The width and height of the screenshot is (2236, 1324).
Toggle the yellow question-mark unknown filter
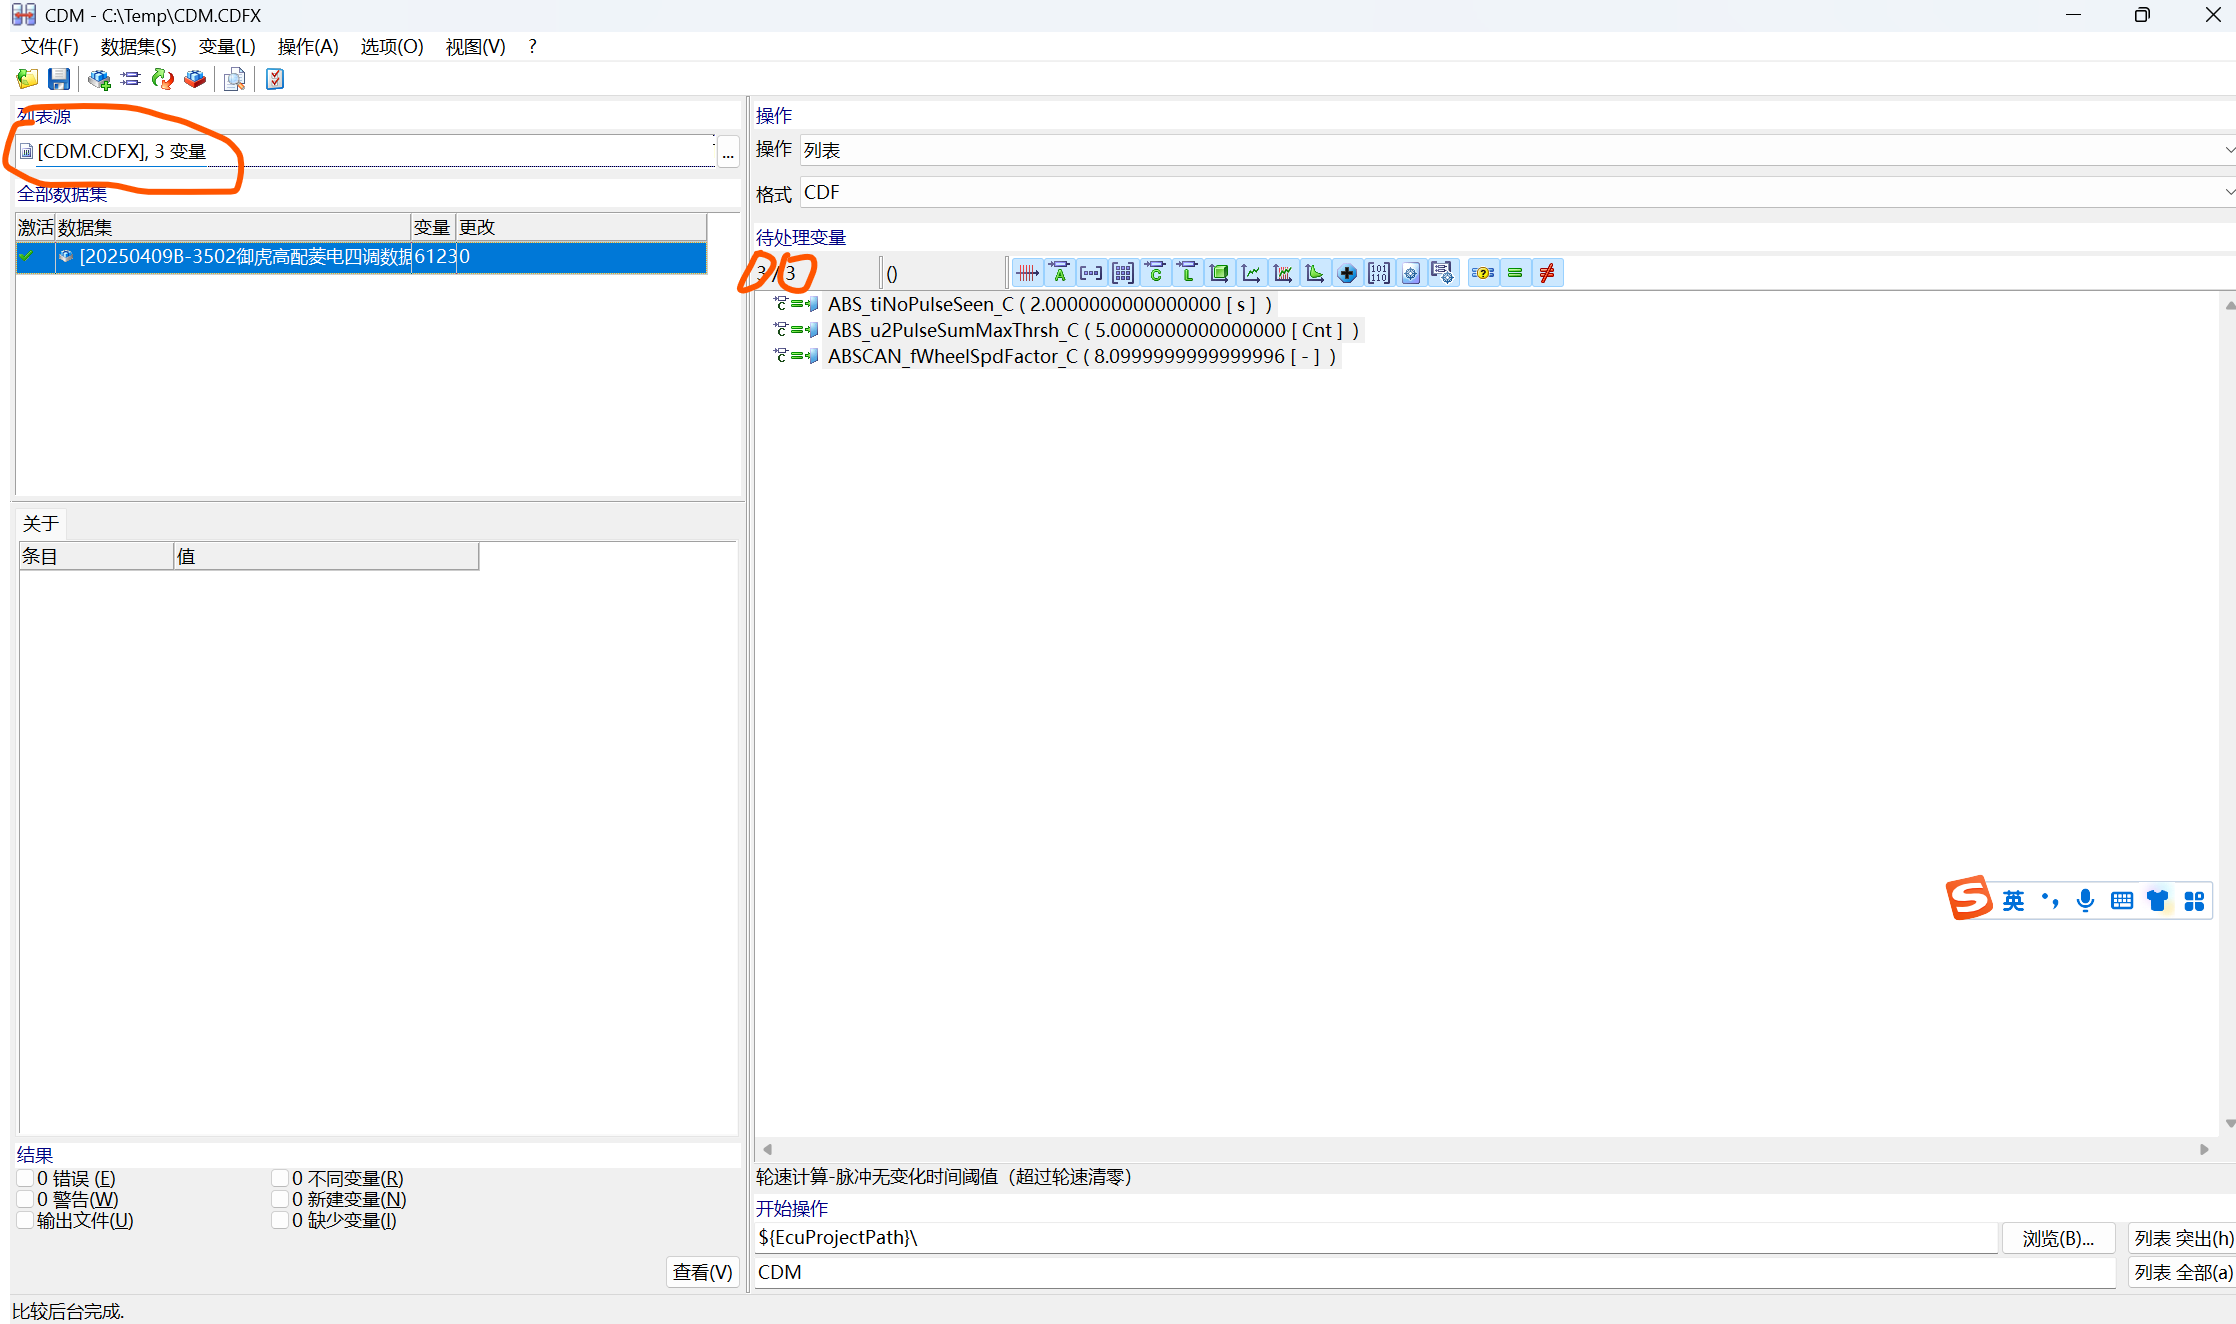tap(1483, 273)
